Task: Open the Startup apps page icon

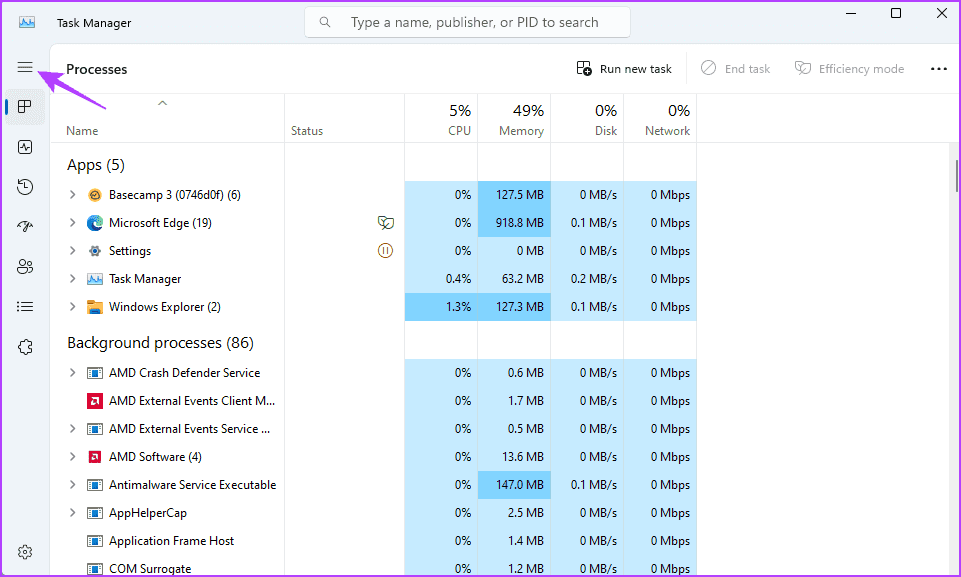Action: click(x=25, y=227)
